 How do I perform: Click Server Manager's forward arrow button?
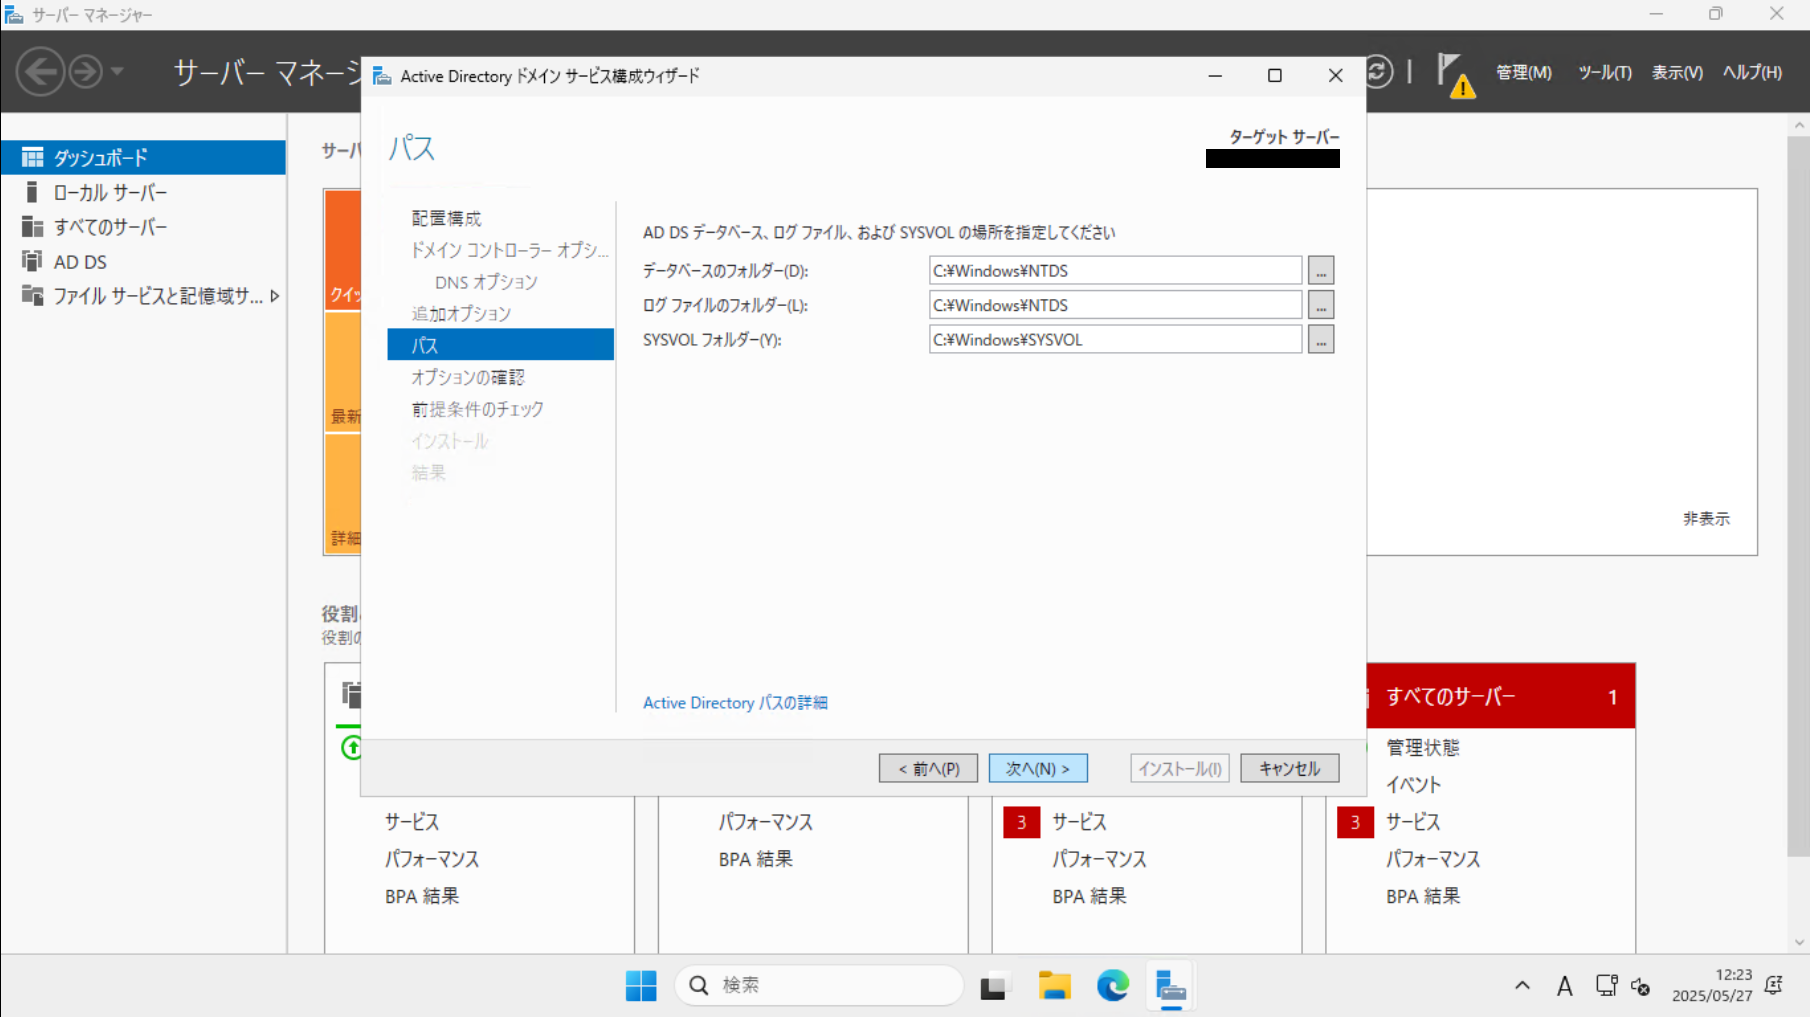pos(86,72)
